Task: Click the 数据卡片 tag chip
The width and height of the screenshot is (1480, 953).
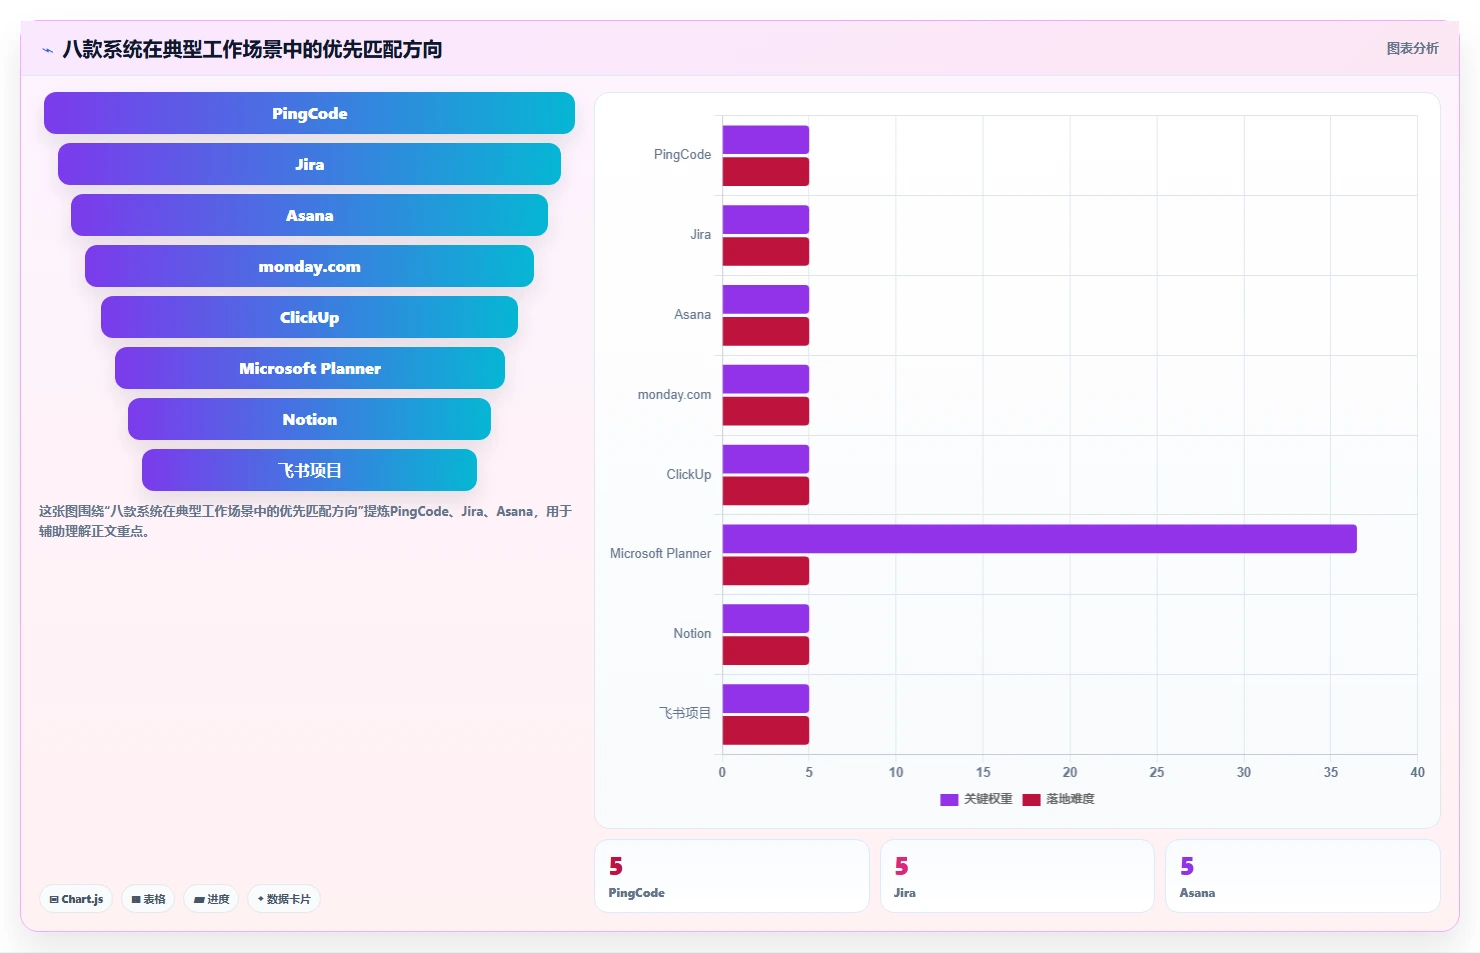Action: point(284,899)
